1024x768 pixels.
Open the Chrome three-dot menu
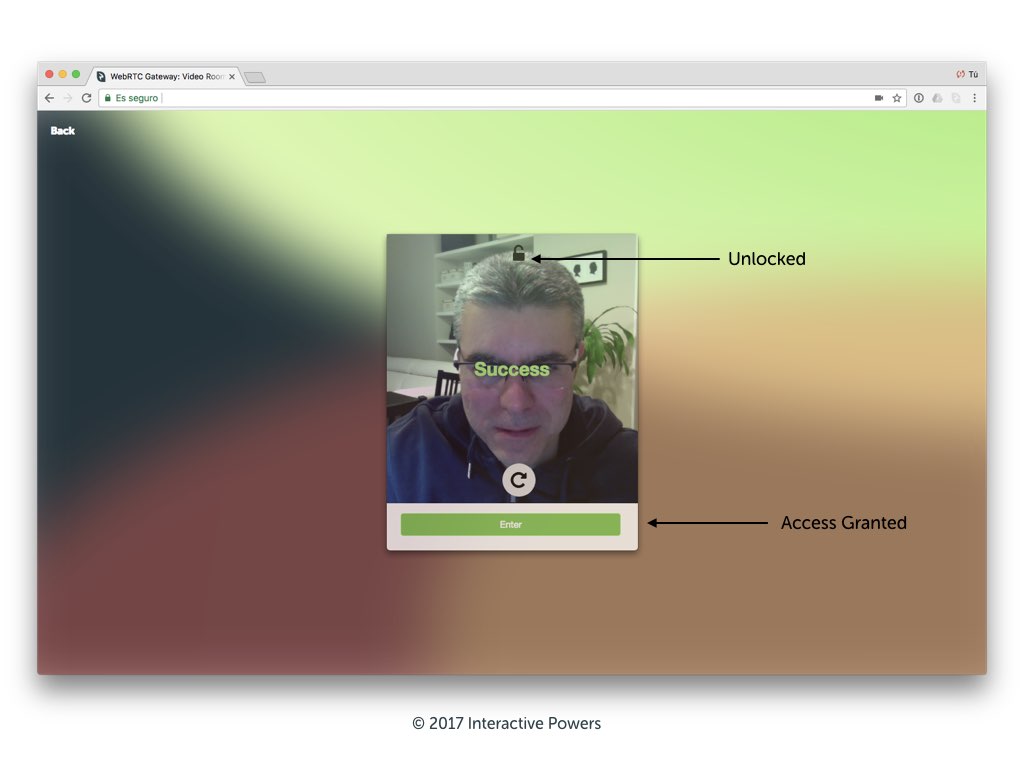click(x=975, y=98)
